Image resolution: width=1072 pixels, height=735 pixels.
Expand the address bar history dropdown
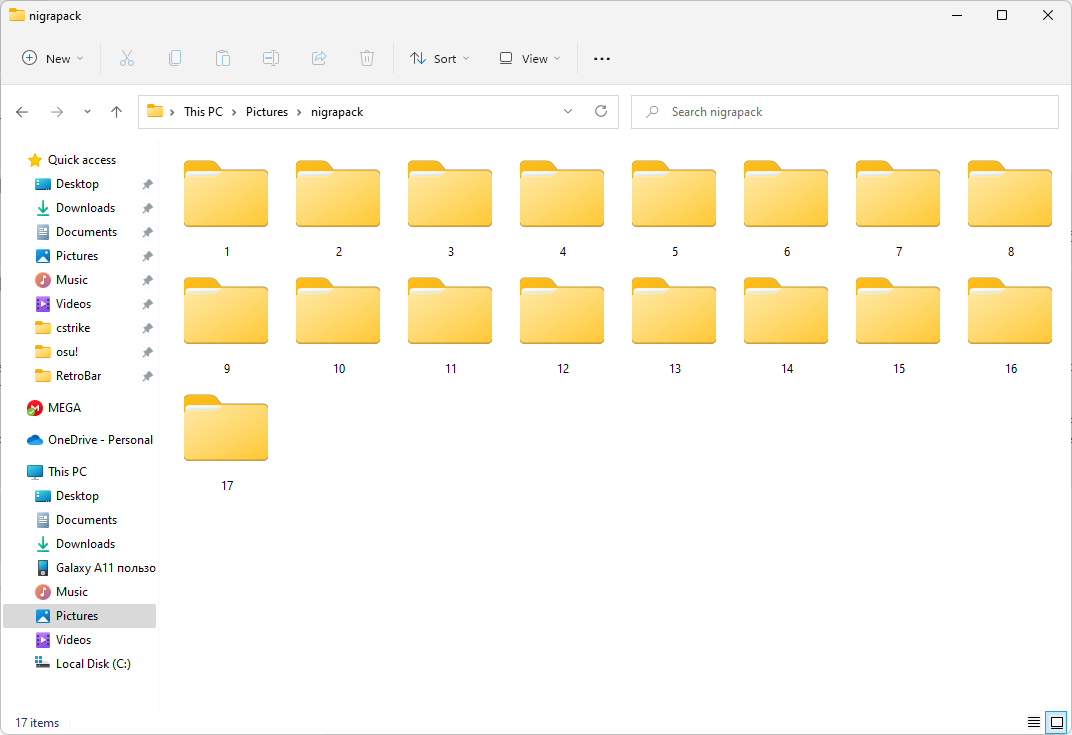click(x=567, y=112)
